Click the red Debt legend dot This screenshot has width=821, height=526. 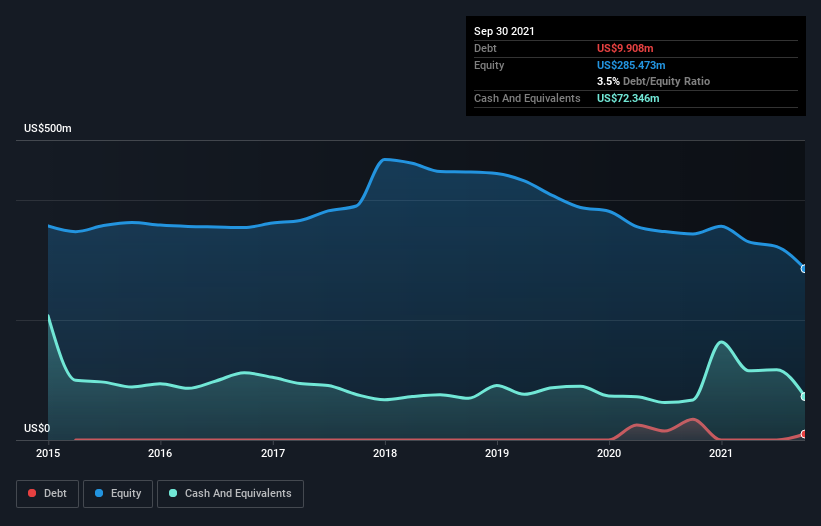click(x=32, y=493)
